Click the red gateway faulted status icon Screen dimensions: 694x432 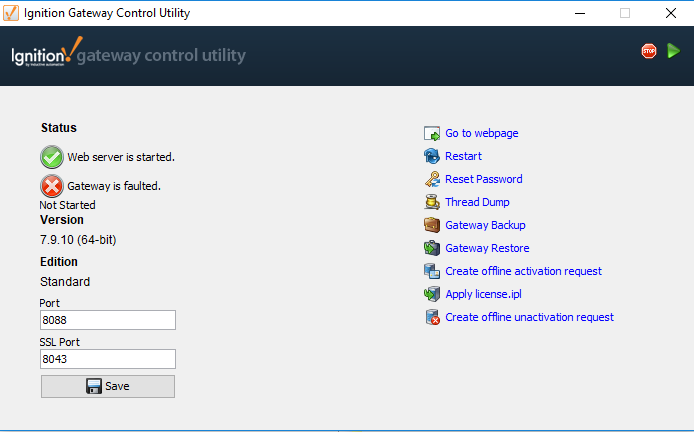point(52,186)
